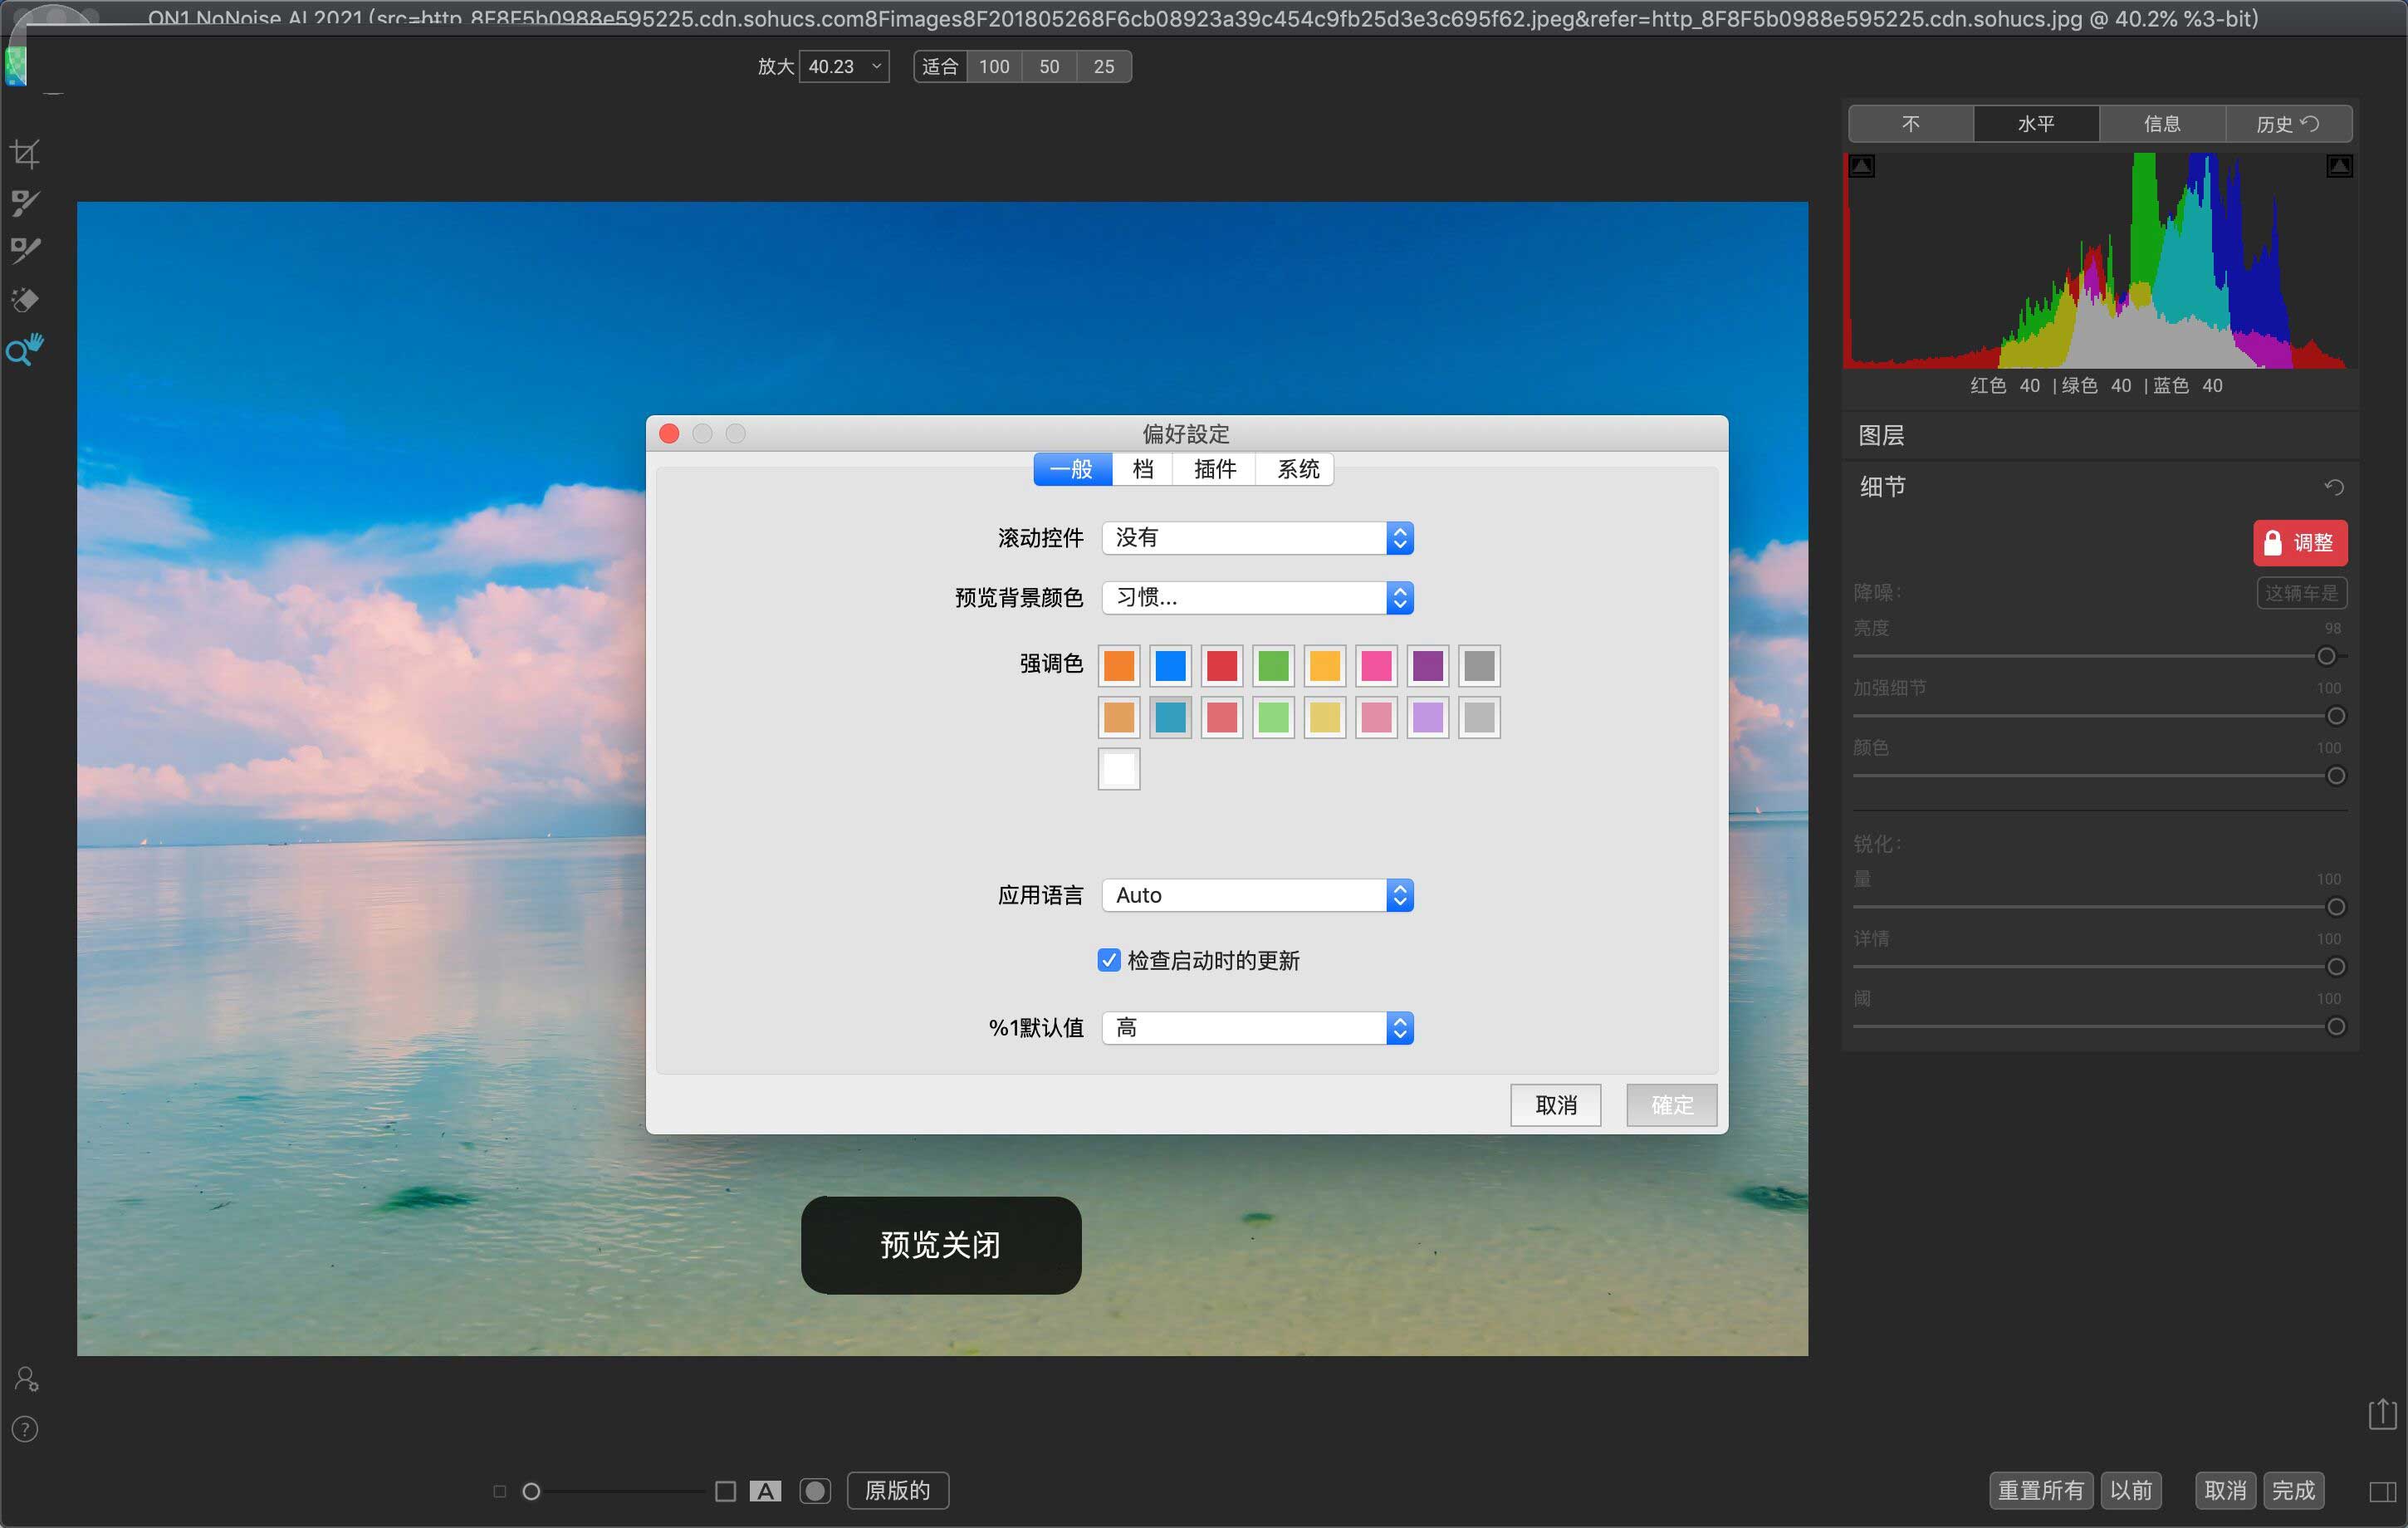The height and width of the screenshot is (1528, 2408).
Task: Select the zoom and hand view tool
Action: [x=25, y=349]
